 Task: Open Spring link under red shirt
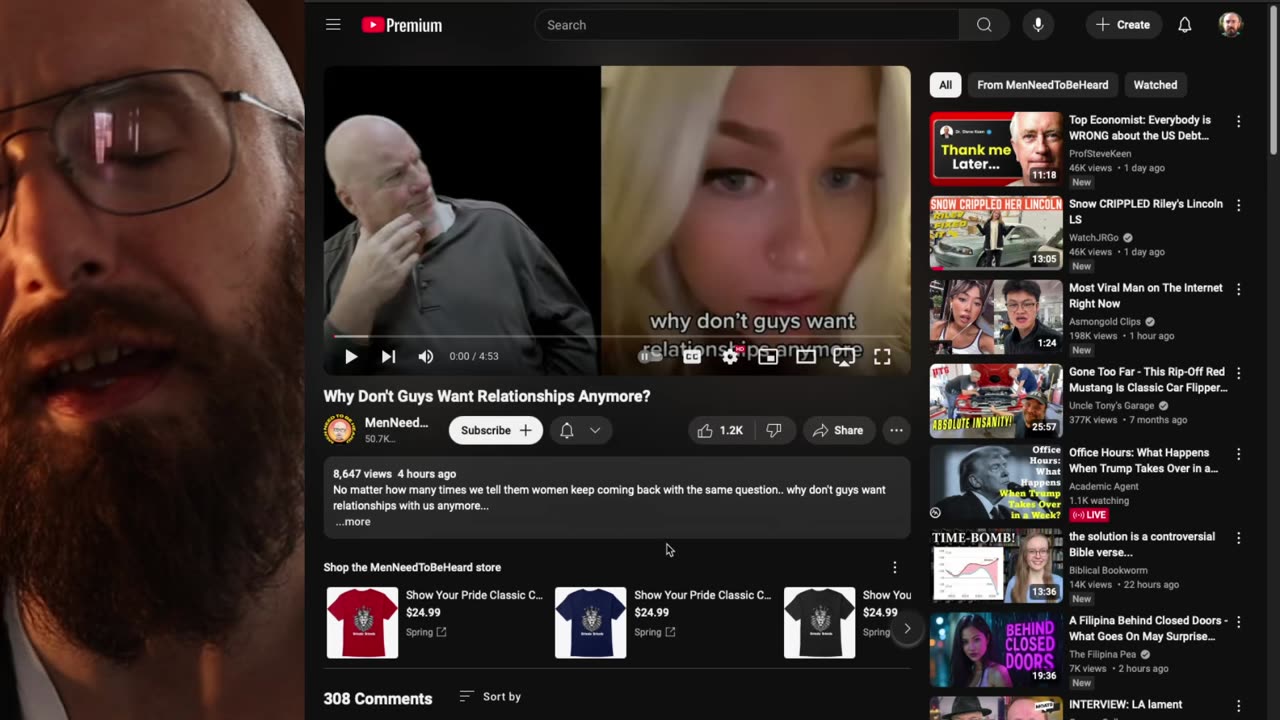tap(426, 632)
